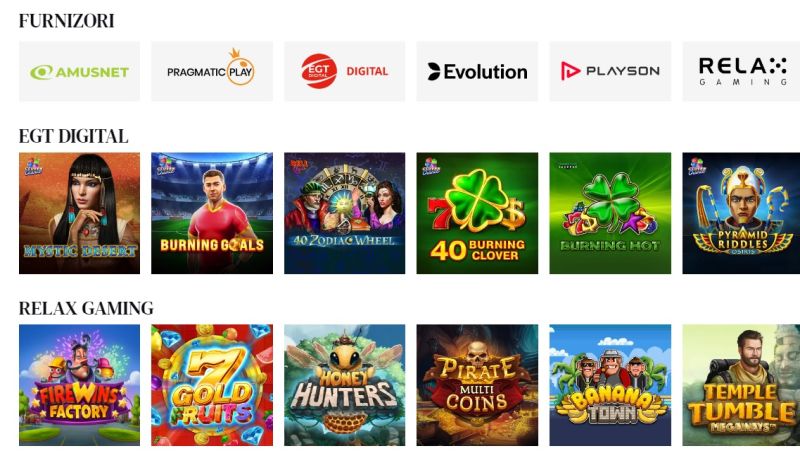The image size is (800, 458).
Task: Select the Temple Tumble Megaways game
Action: pos(741,385)
